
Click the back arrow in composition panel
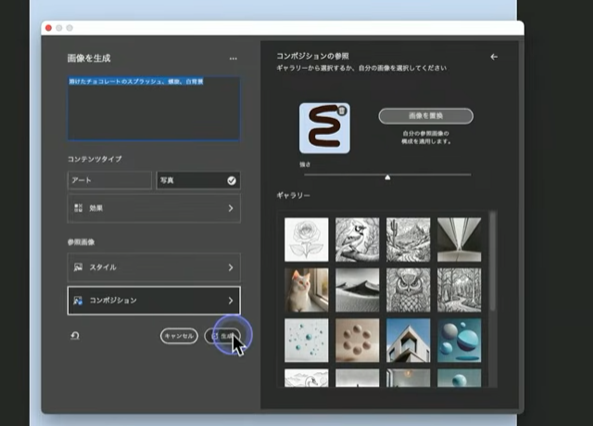[494, 57]
